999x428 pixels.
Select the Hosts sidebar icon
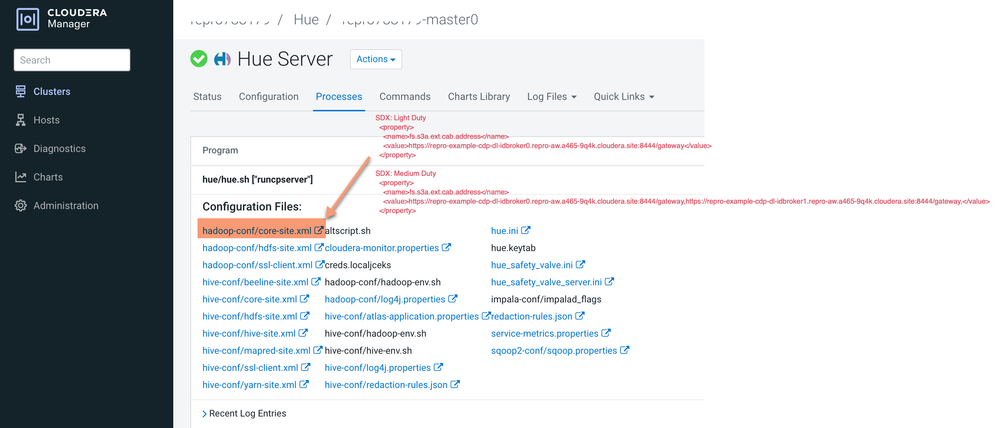coord(20,120)
